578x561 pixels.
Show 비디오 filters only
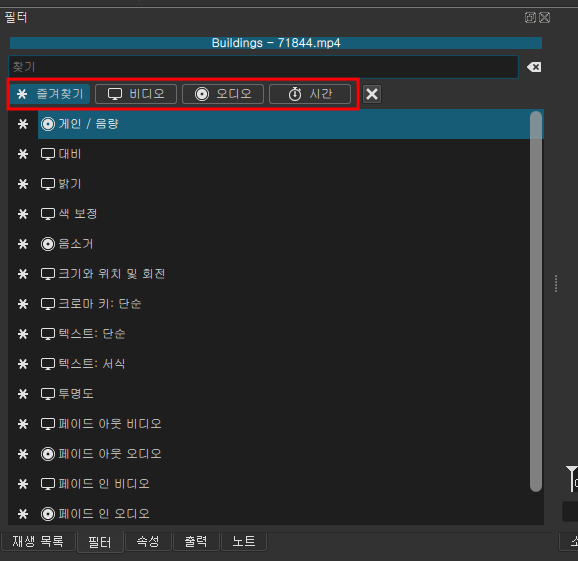[x=136, y=94]
